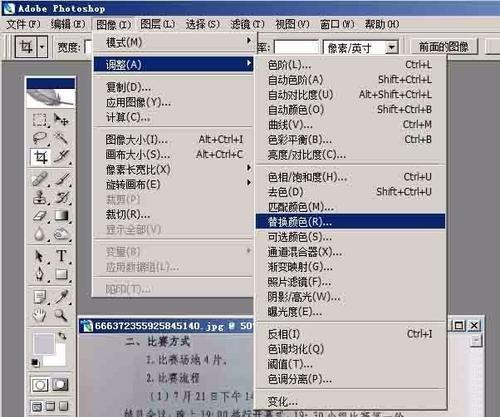
Task: Choose 替换颜色(R)... from the adjustments submenu
Action: tap(350, 222)
